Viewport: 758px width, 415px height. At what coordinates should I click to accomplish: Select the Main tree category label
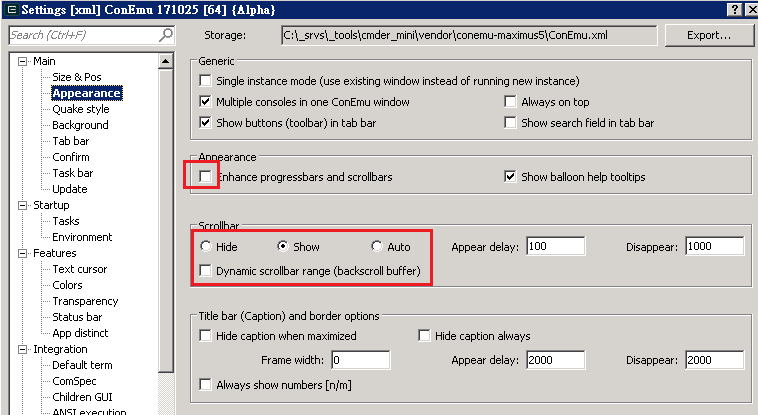point(44,61)
